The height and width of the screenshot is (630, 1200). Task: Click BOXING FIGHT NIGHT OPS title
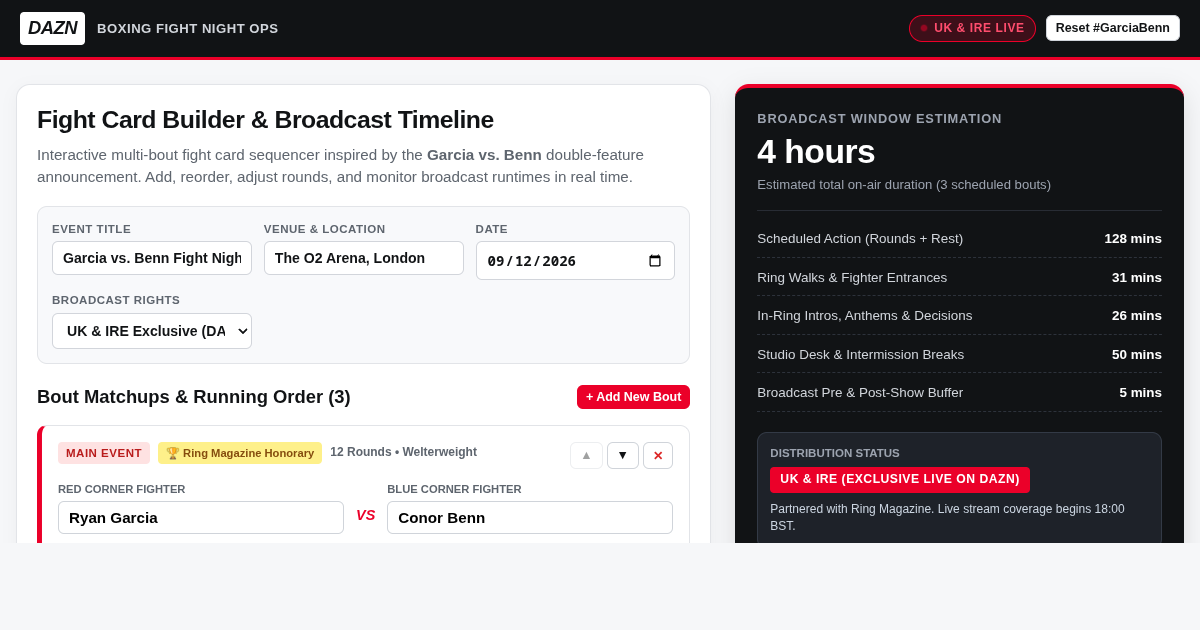point(188,28)
